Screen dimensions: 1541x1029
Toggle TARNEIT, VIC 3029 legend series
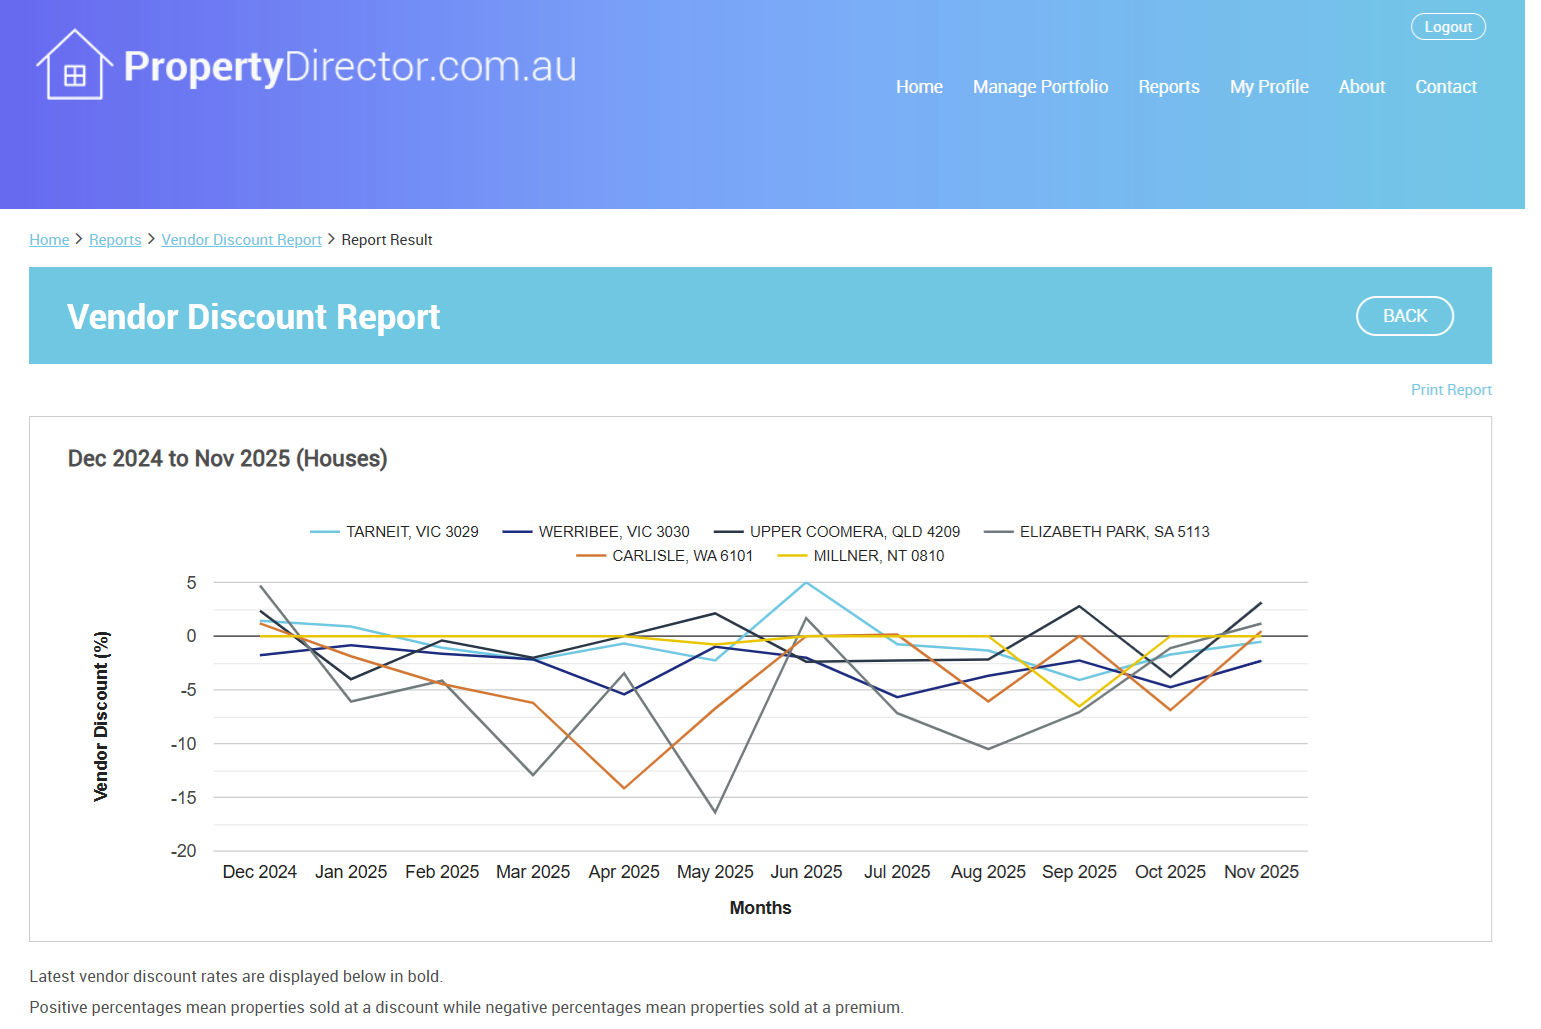[x=411, y=532]
